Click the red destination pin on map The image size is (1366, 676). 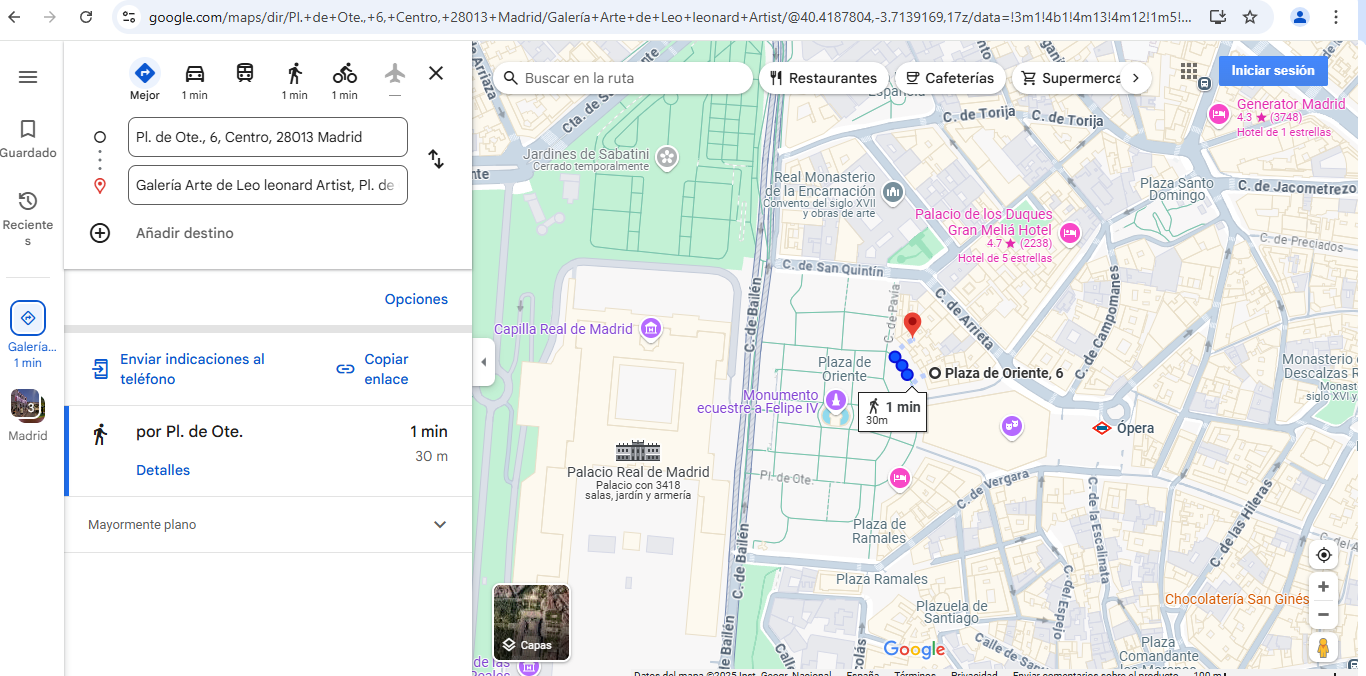(912, 326)
